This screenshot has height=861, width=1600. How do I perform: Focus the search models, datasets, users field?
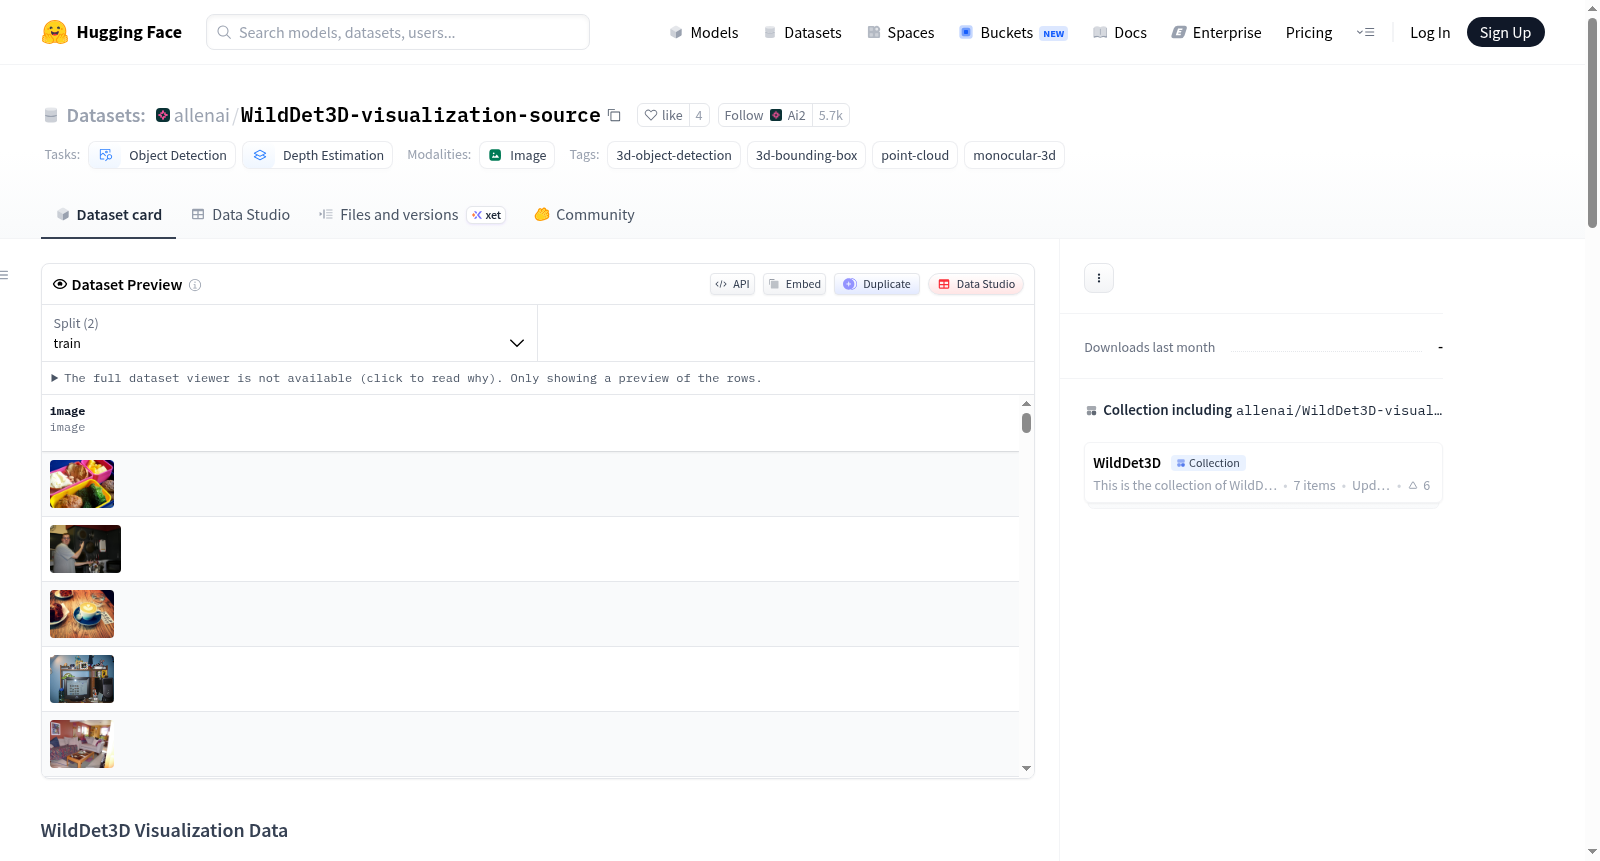(398, 32)
